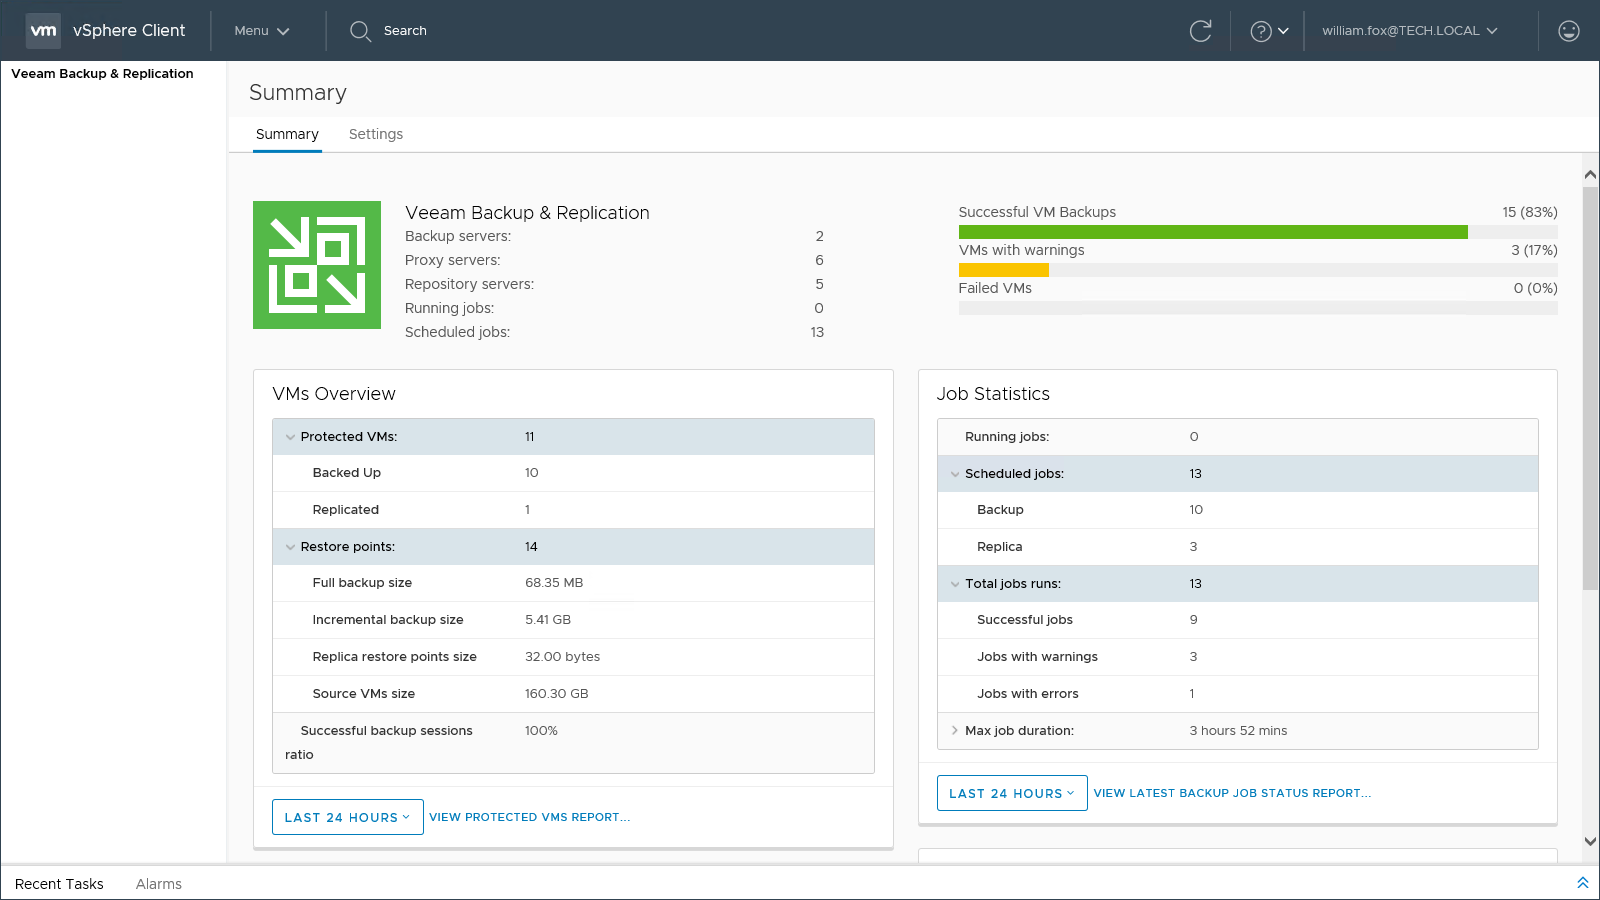The width and height of the screenshot is (1600, 900).
Task: Click the Successful VM Backups green progress bar
Action: point(1212,232)
